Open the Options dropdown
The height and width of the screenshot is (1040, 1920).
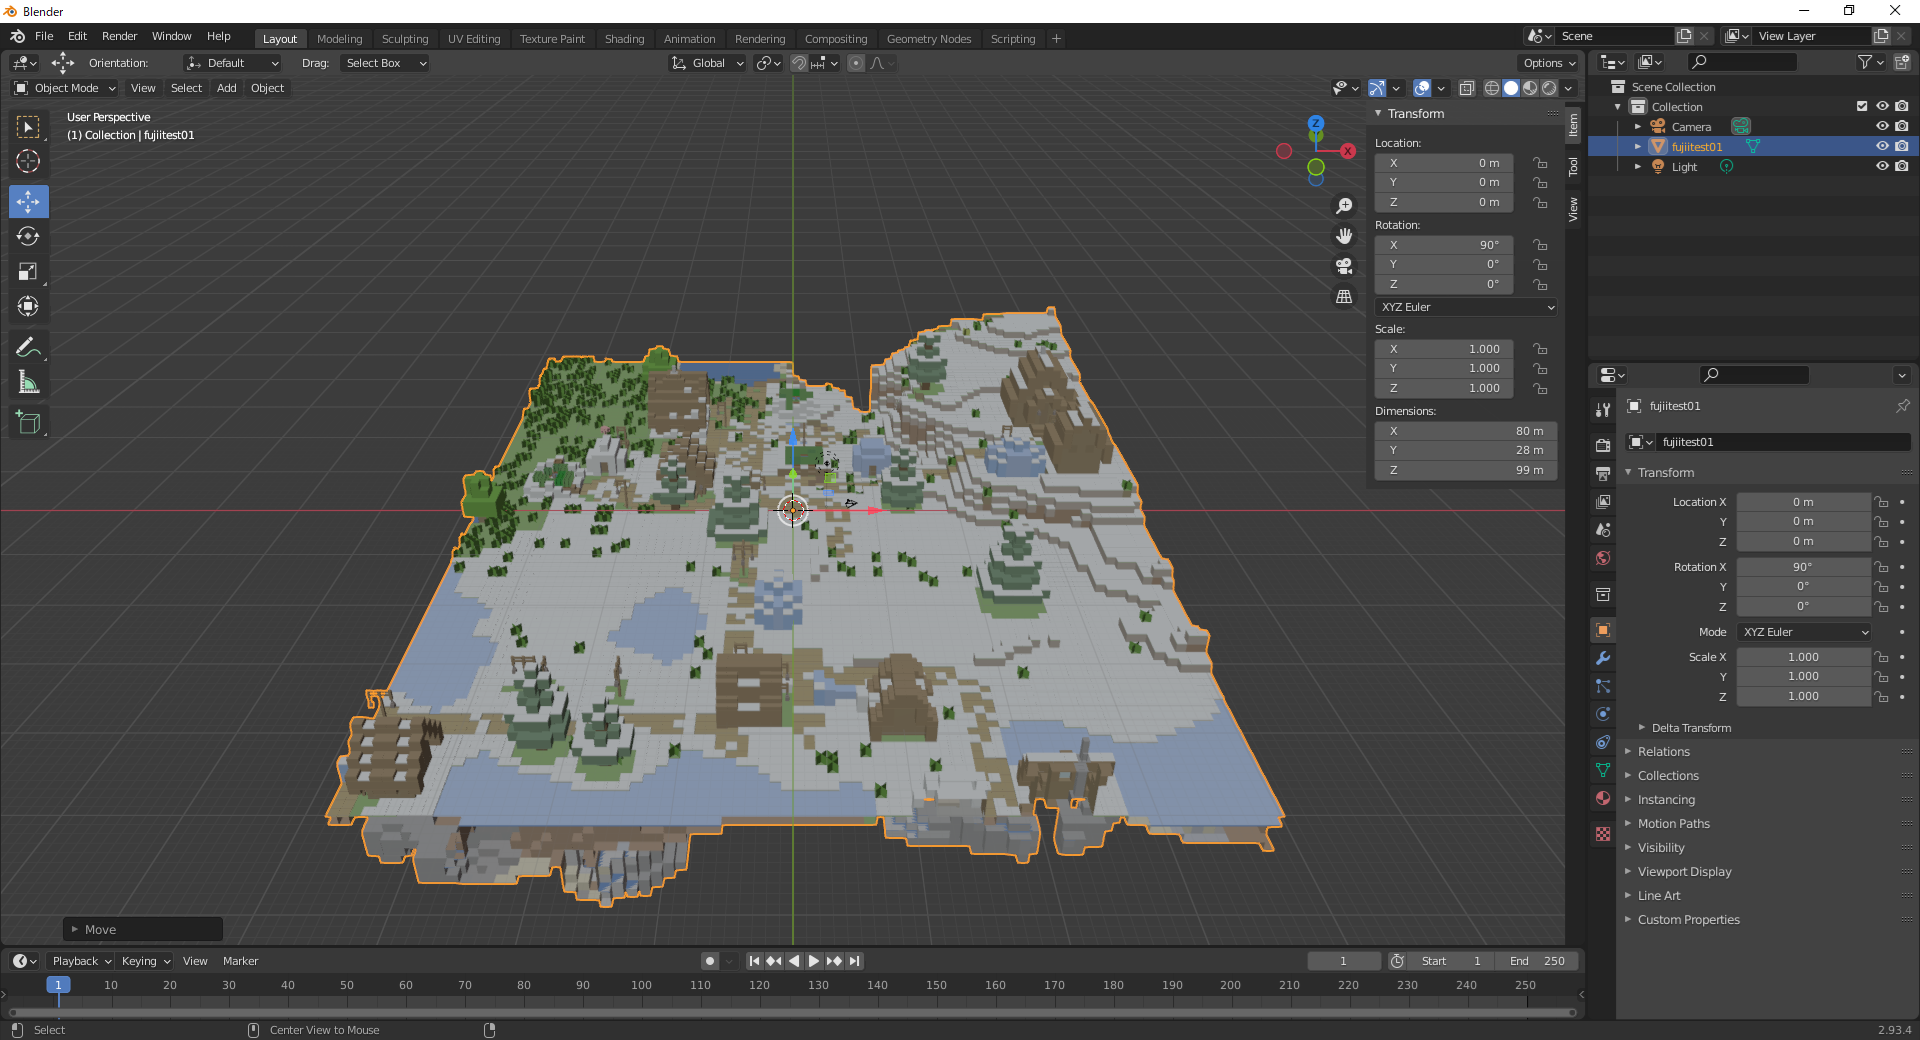click(1549, 63)
